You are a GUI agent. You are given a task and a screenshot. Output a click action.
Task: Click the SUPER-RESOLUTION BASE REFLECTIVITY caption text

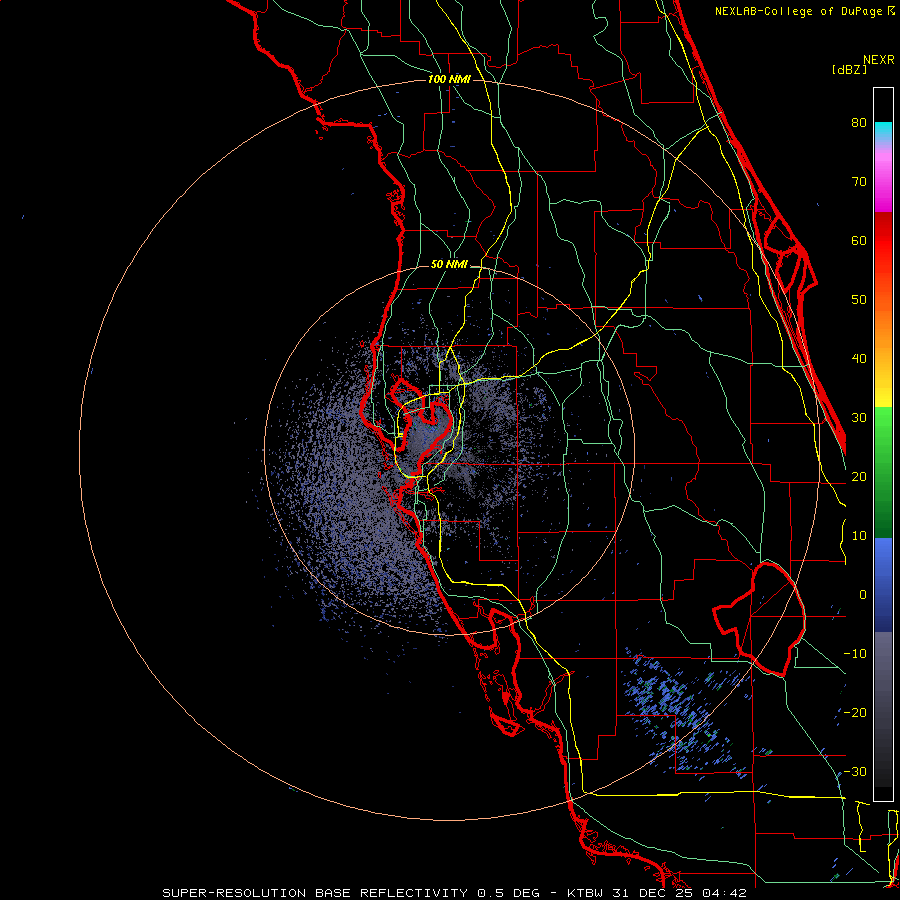click(314, 893)
